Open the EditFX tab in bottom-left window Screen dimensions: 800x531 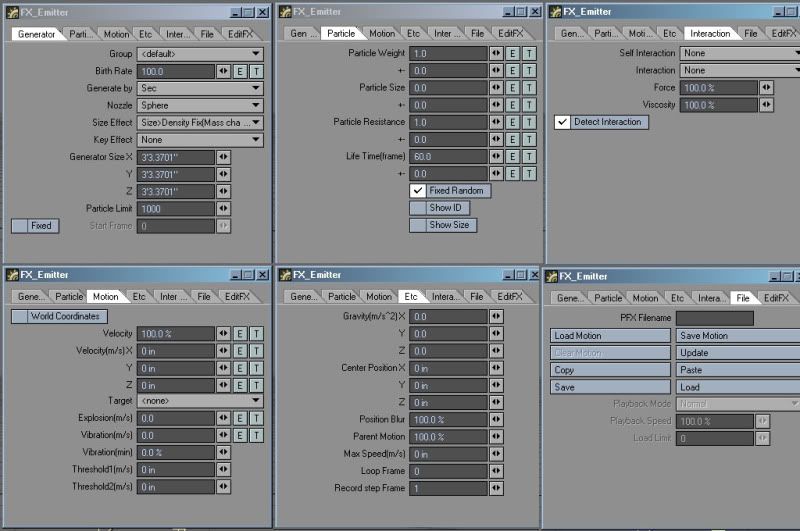point(237,297)
